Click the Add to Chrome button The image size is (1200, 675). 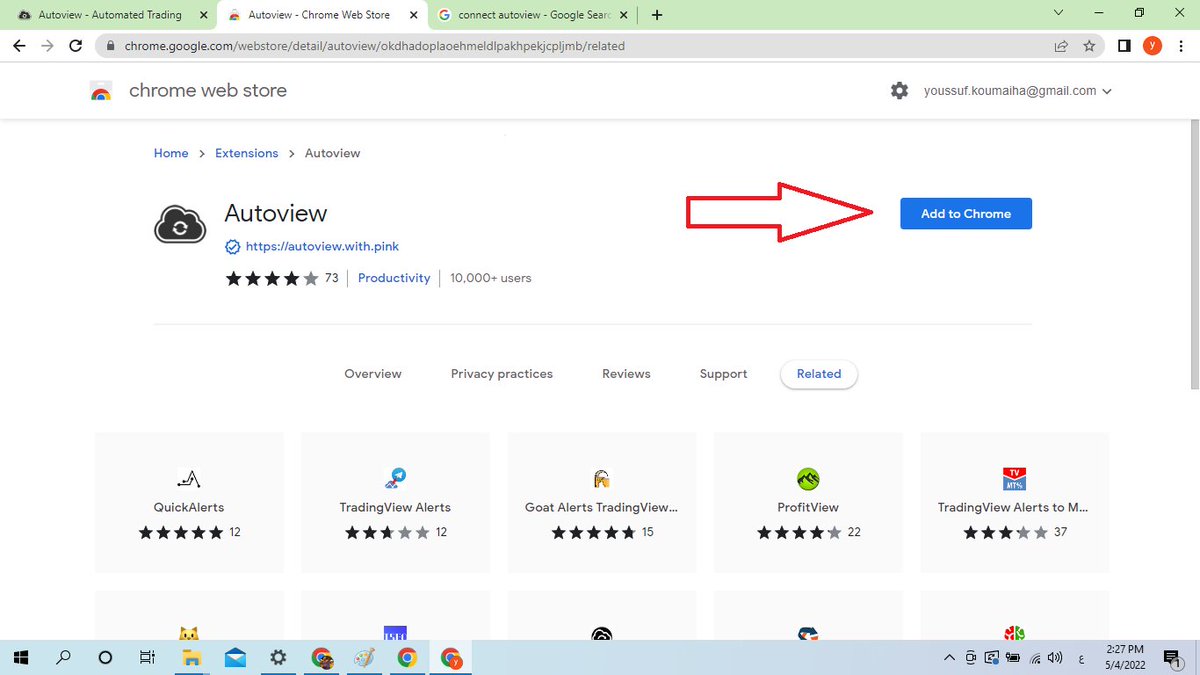tap(965, 213)
